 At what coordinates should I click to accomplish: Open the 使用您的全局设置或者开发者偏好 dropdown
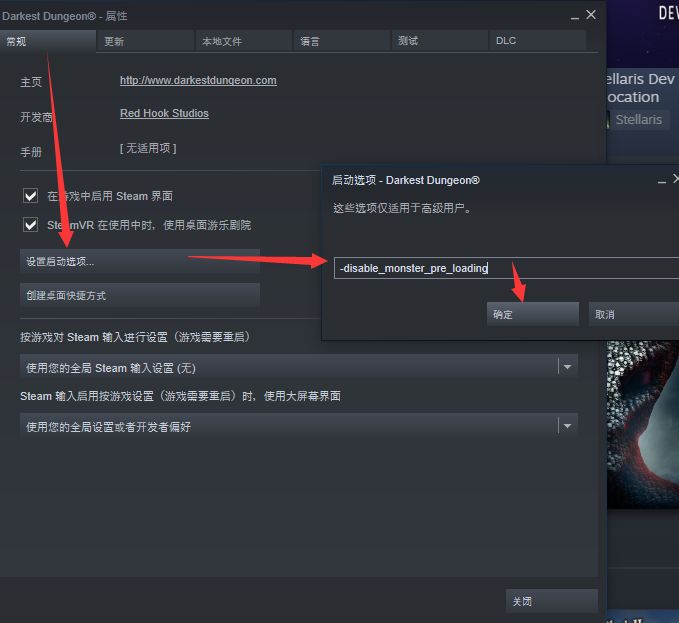(x=299, y=426)
